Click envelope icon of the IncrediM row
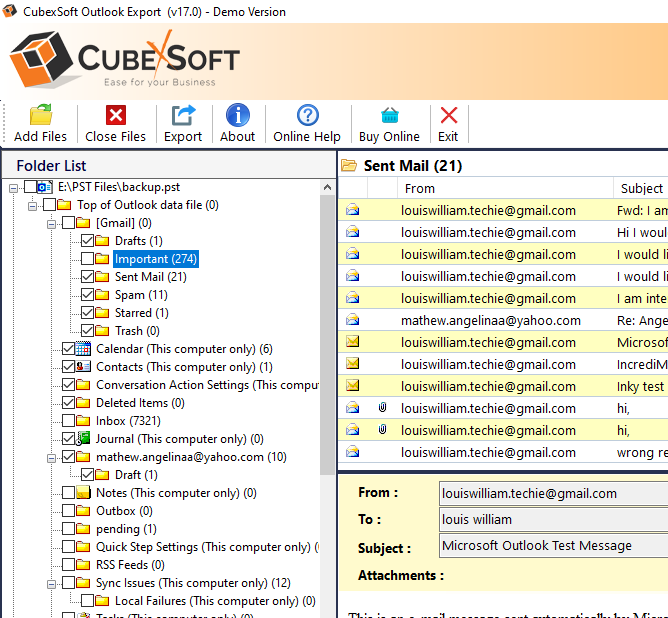This screenshot has width=668, height=618. (352, 363)
